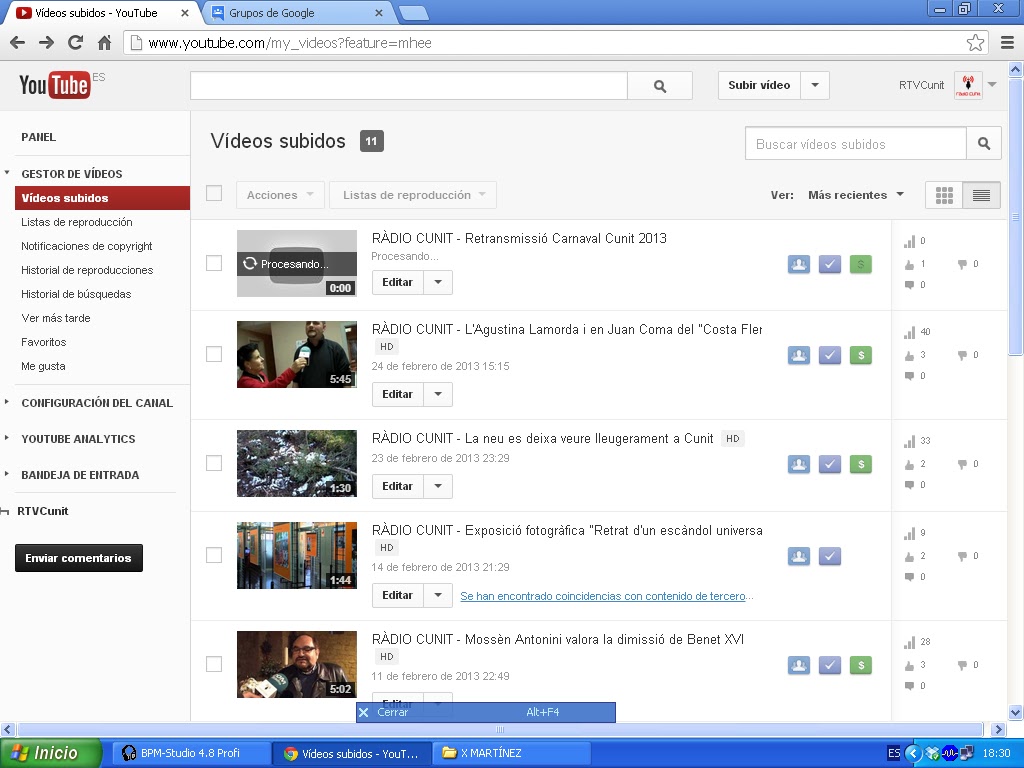The width and height of the screenshot is (1024, 768).
Task: Open the account dropdown arrow by RTVCunit
Action: coord(992,85)
